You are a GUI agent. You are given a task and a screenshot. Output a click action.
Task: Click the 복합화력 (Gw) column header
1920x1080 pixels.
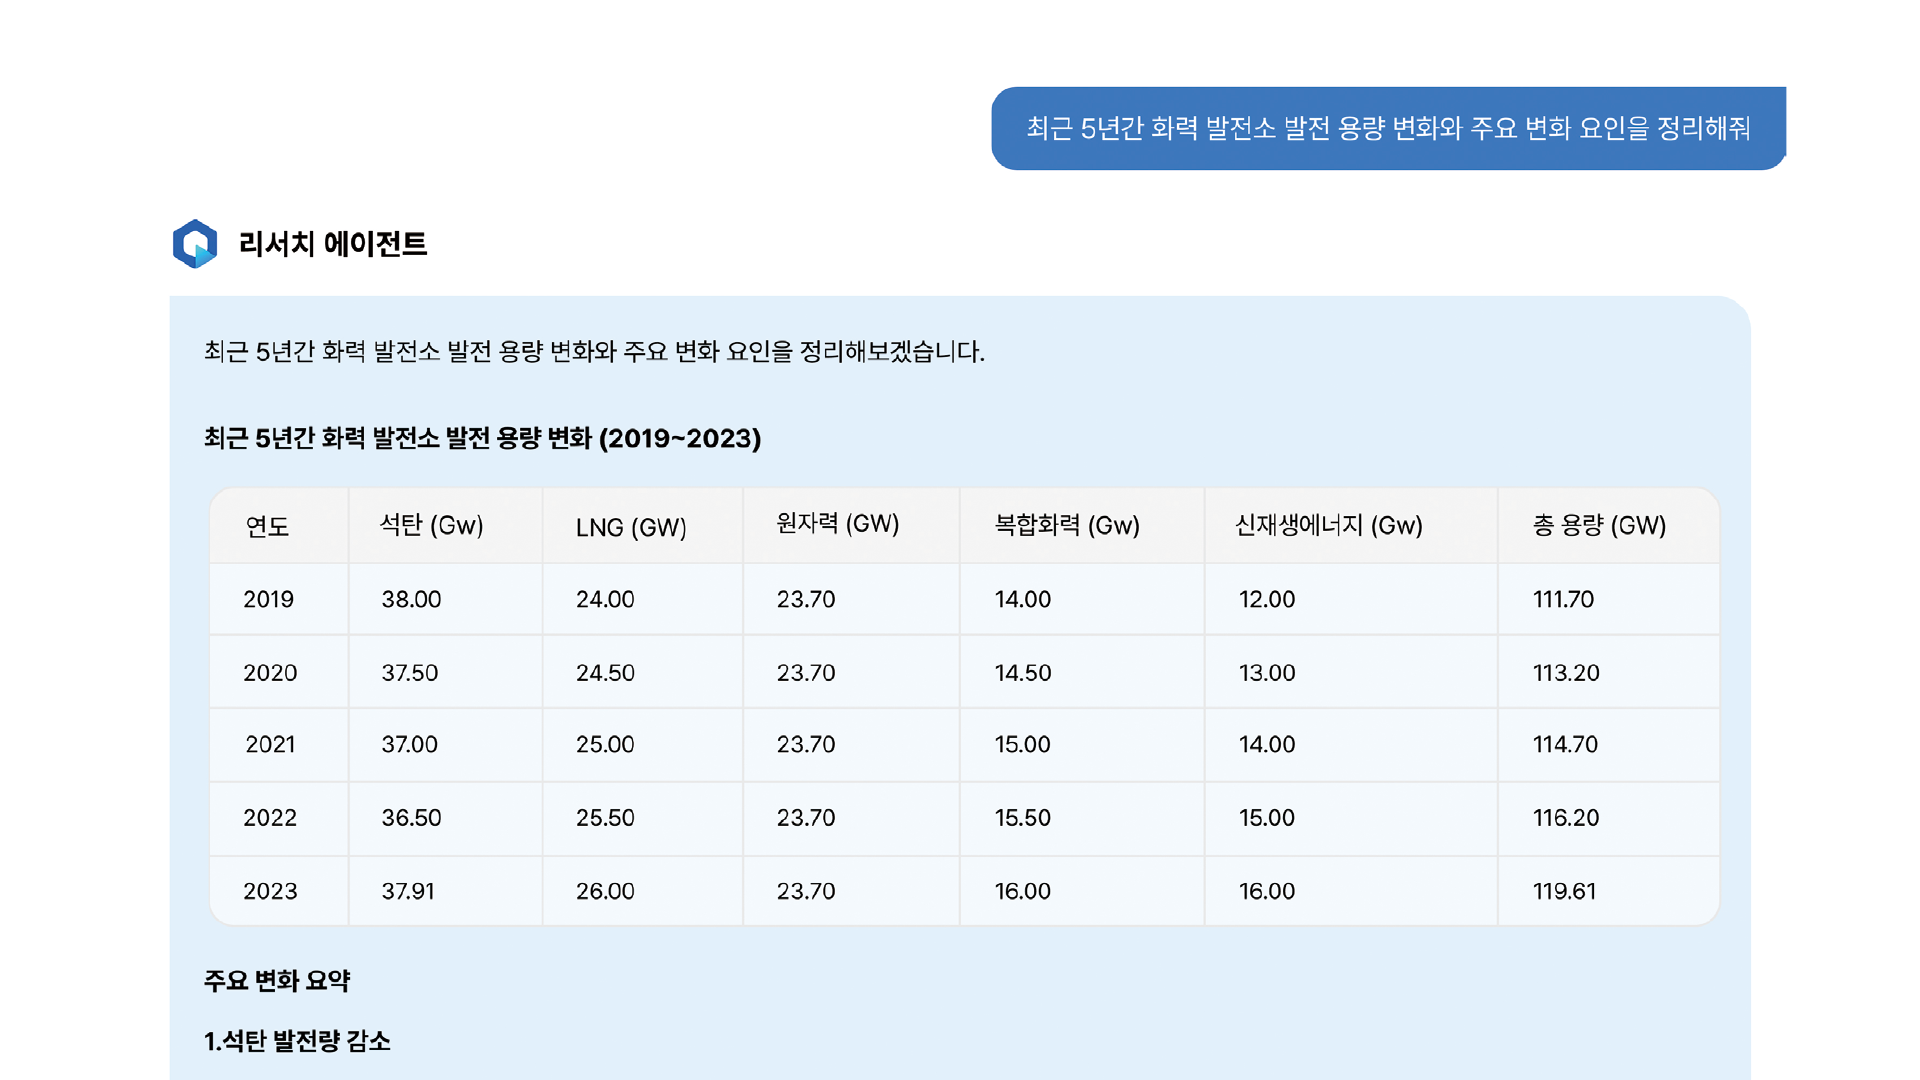click(x=1067, y=525)
